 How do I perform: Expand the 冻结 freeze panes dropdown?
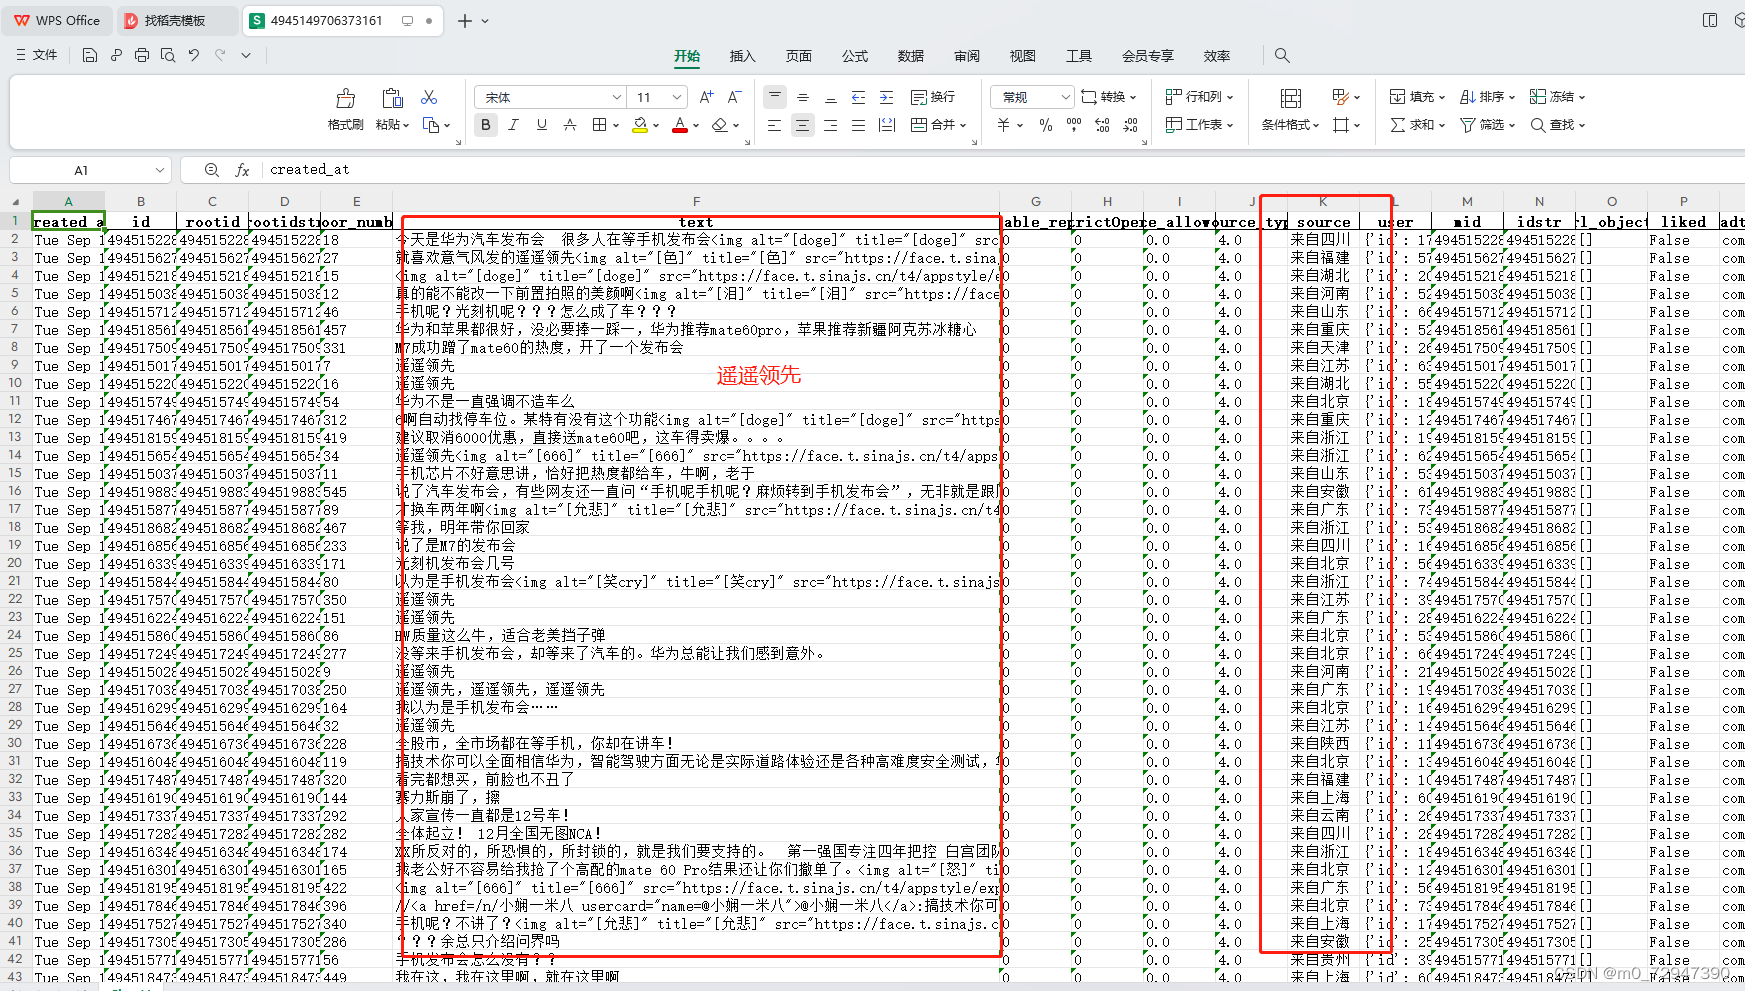click(x=1581, y=97)
